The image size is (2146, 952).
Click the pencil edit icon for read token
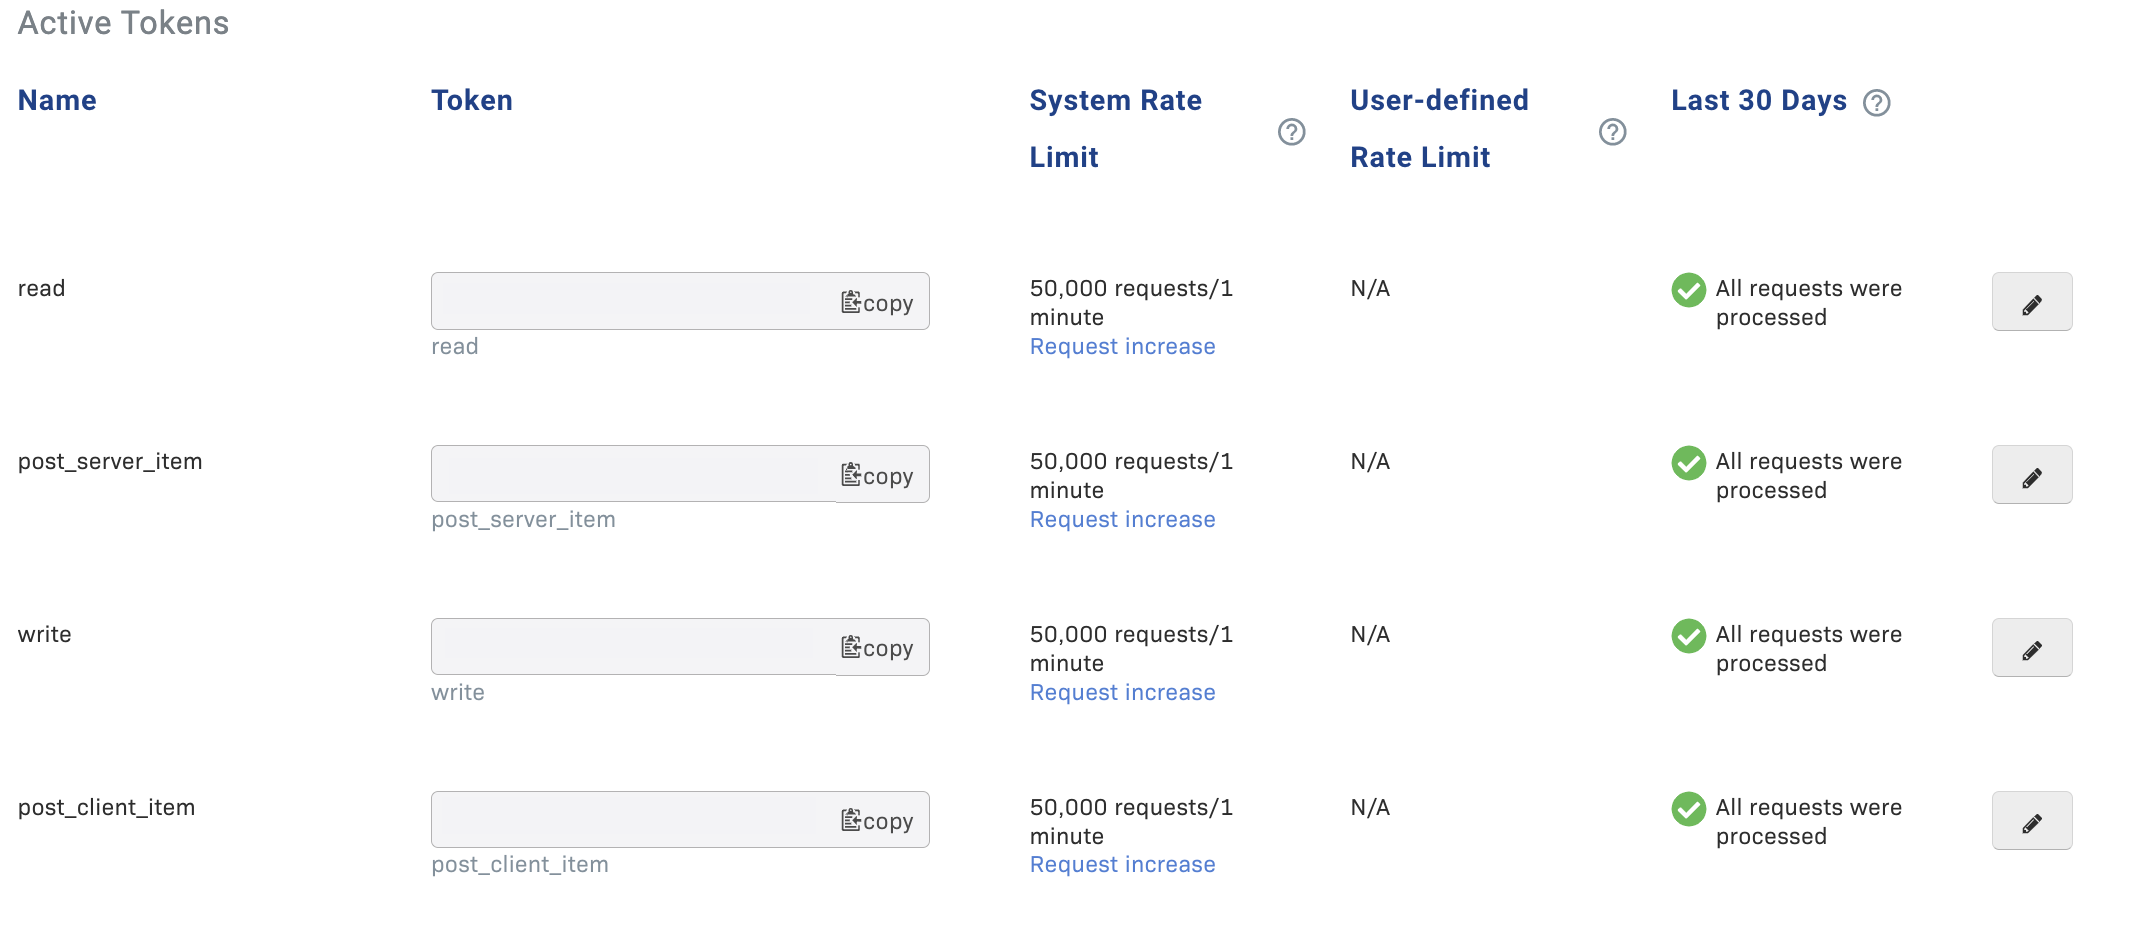(x=2031, y=302)
